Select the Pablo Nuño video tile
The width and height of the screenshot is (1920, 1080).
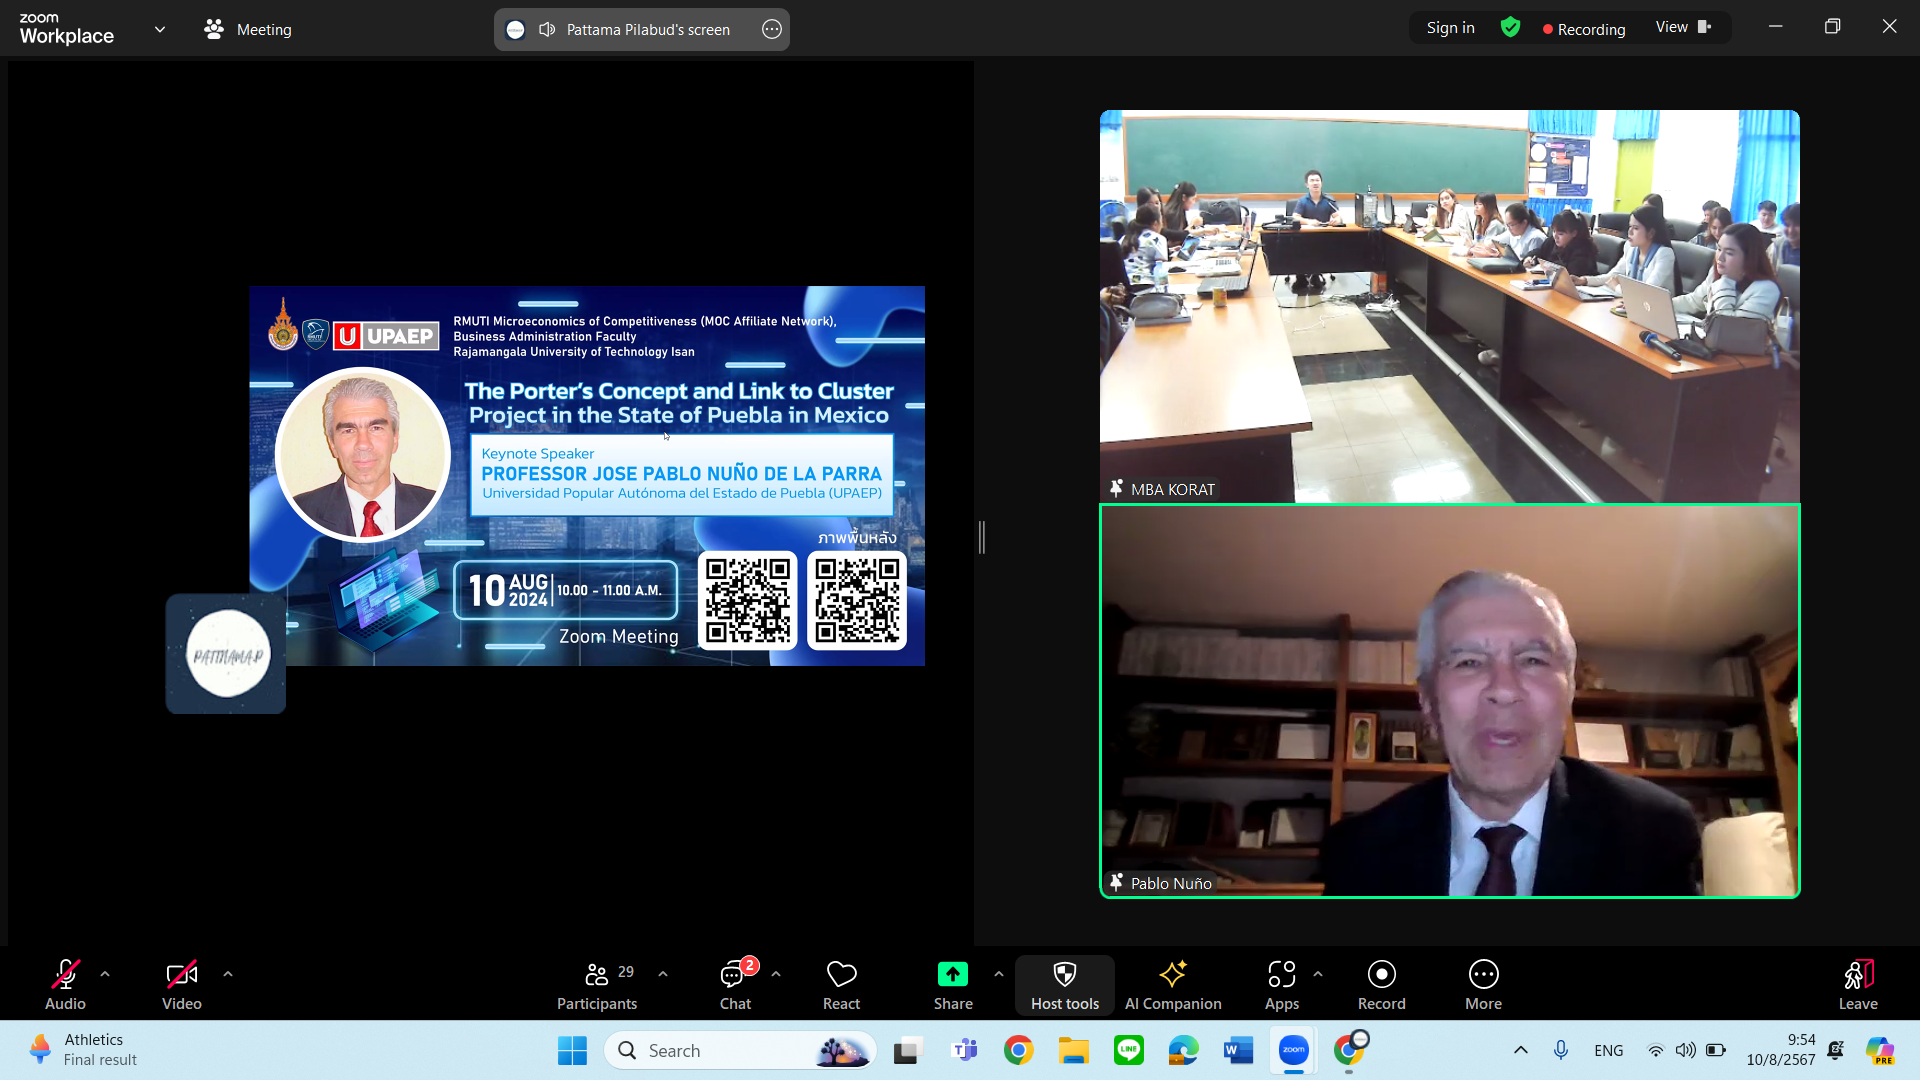click(x=1449, y=701)
